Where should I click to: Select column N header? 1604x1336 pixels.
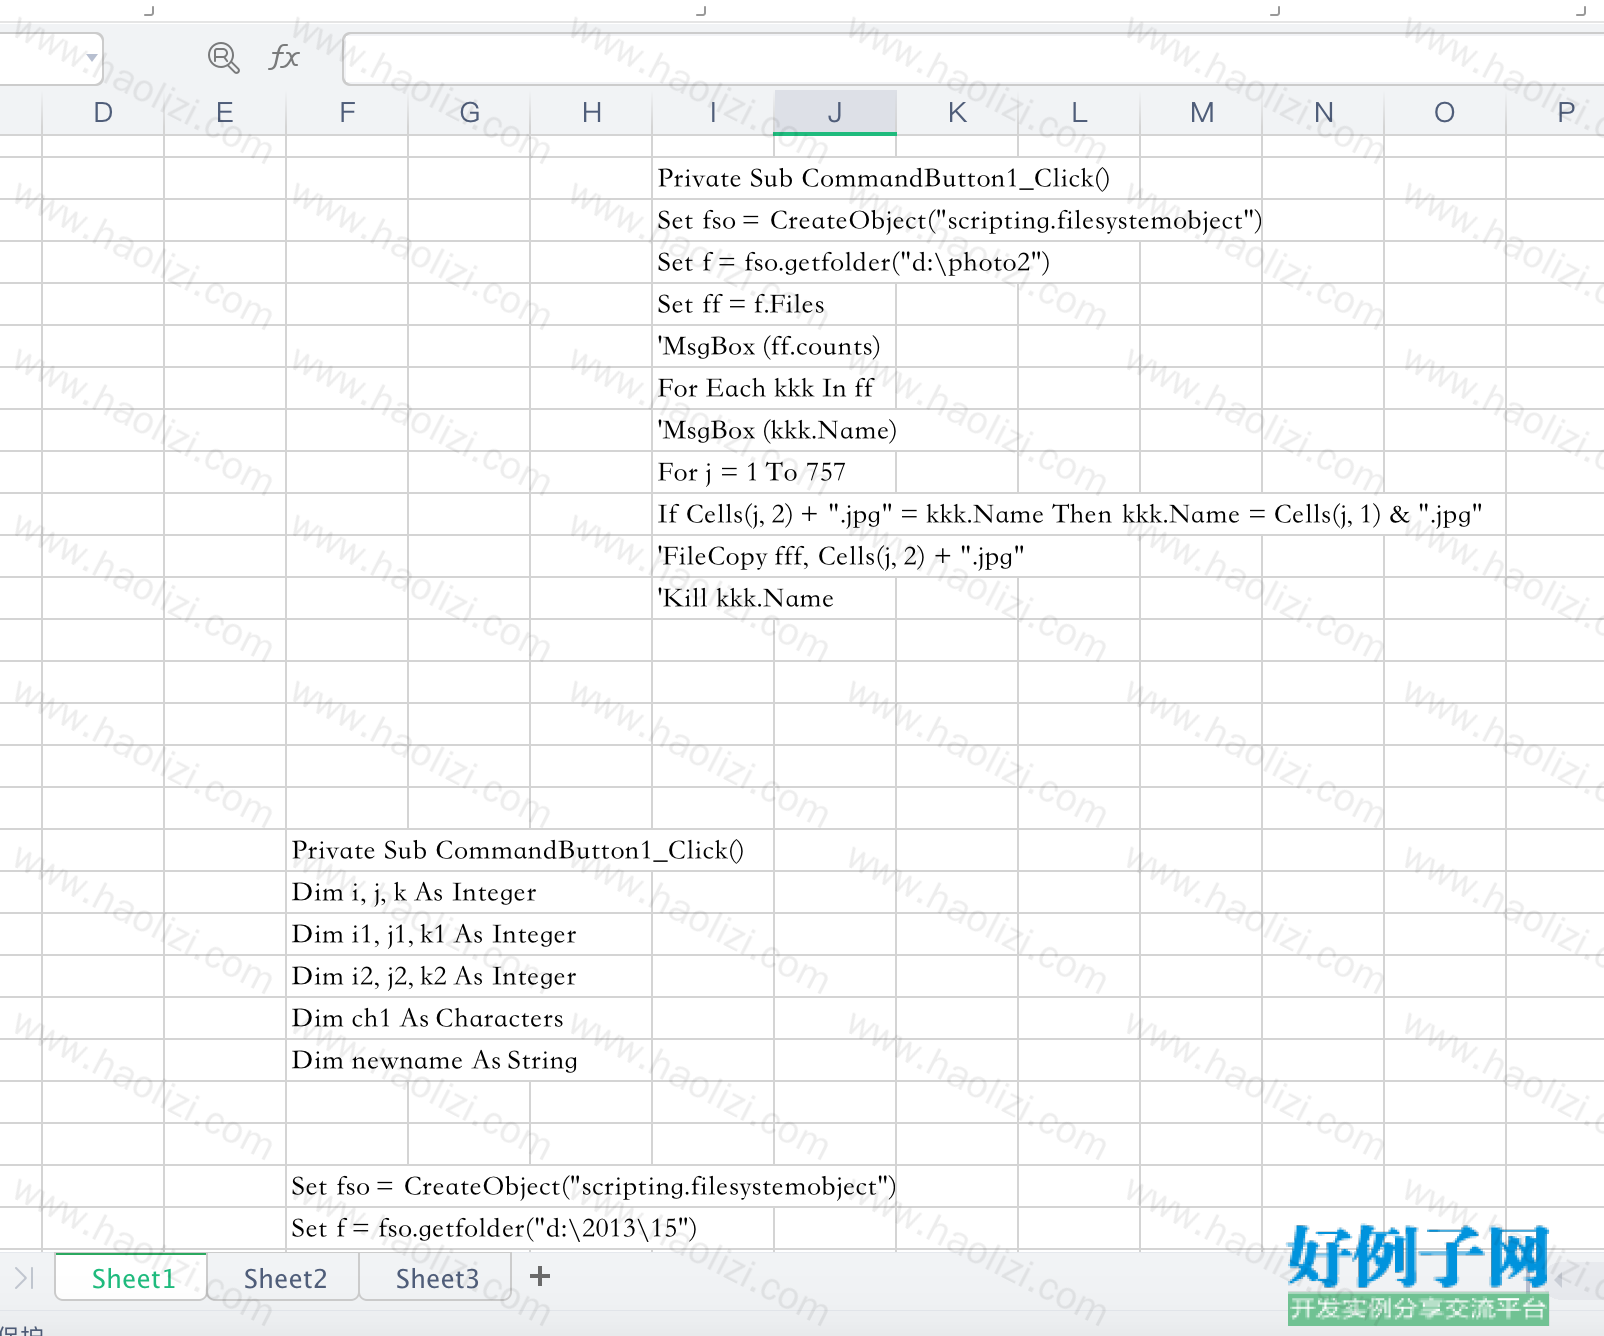[x=1323, y=113]
